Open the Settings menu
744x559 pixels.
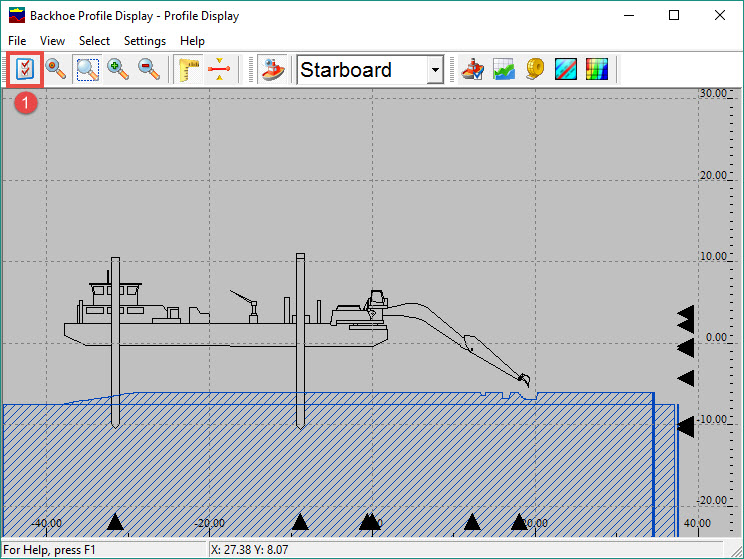(x=145, y=41)
